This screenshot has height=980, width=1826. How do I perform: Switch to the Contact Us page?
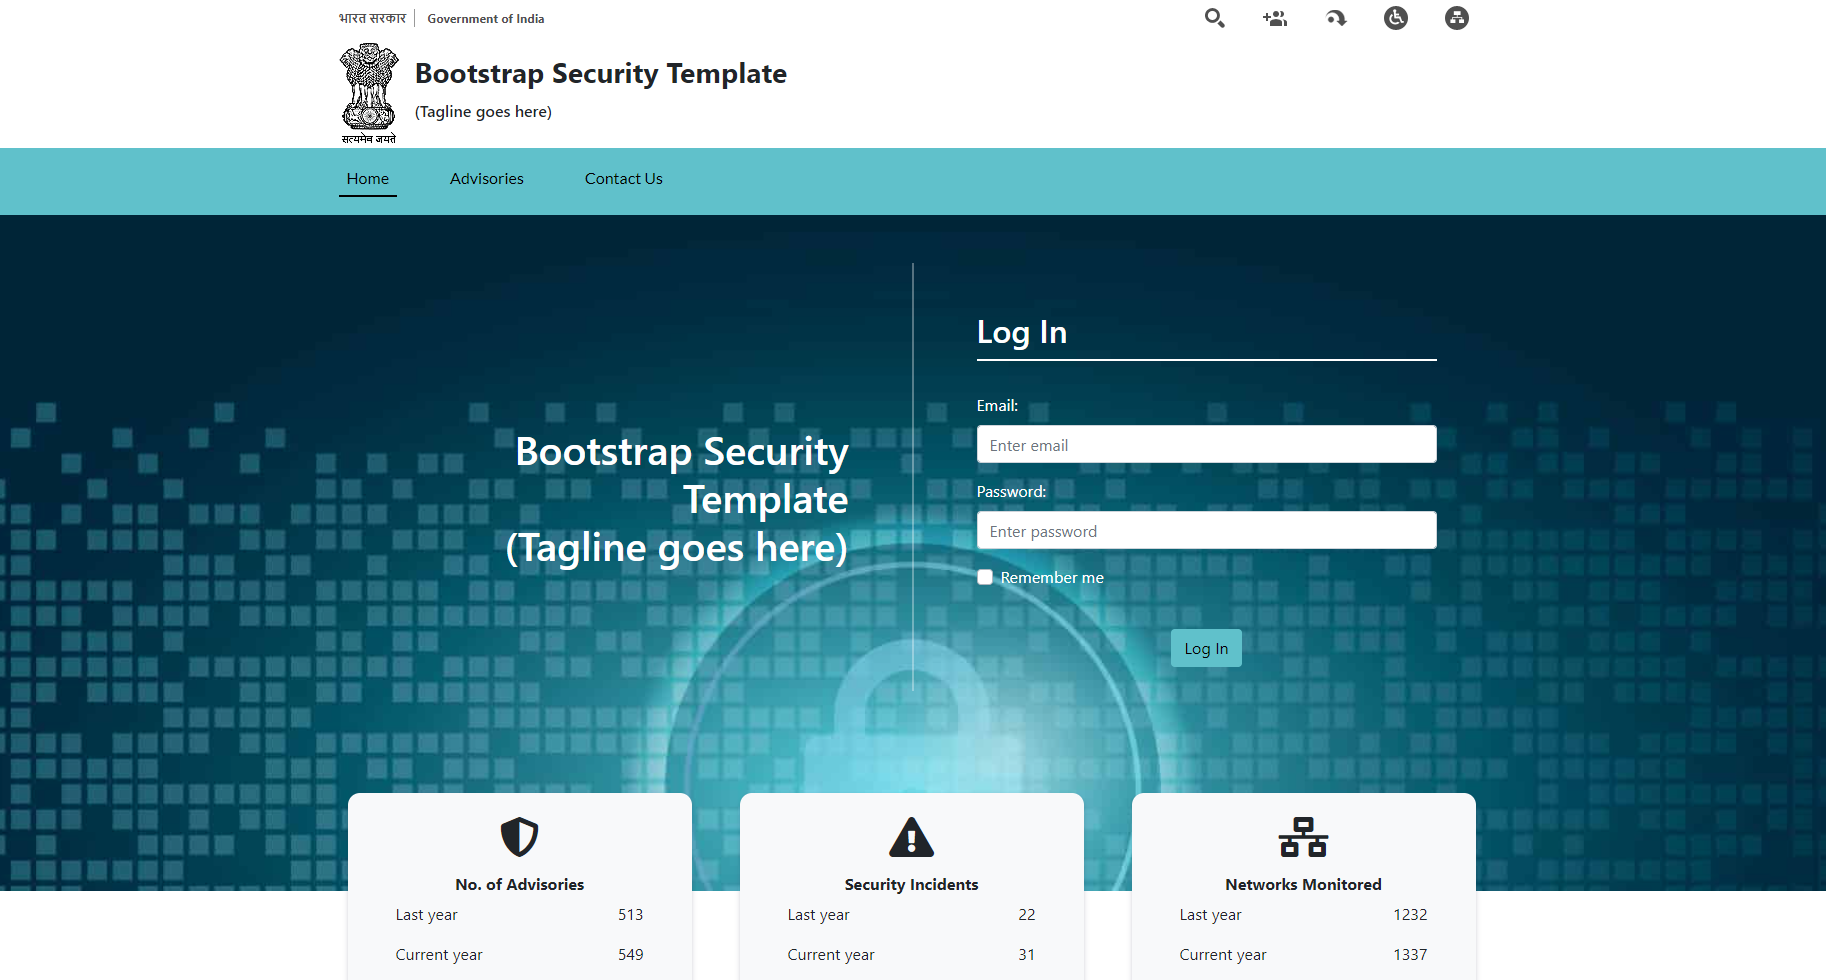(623, 178)
